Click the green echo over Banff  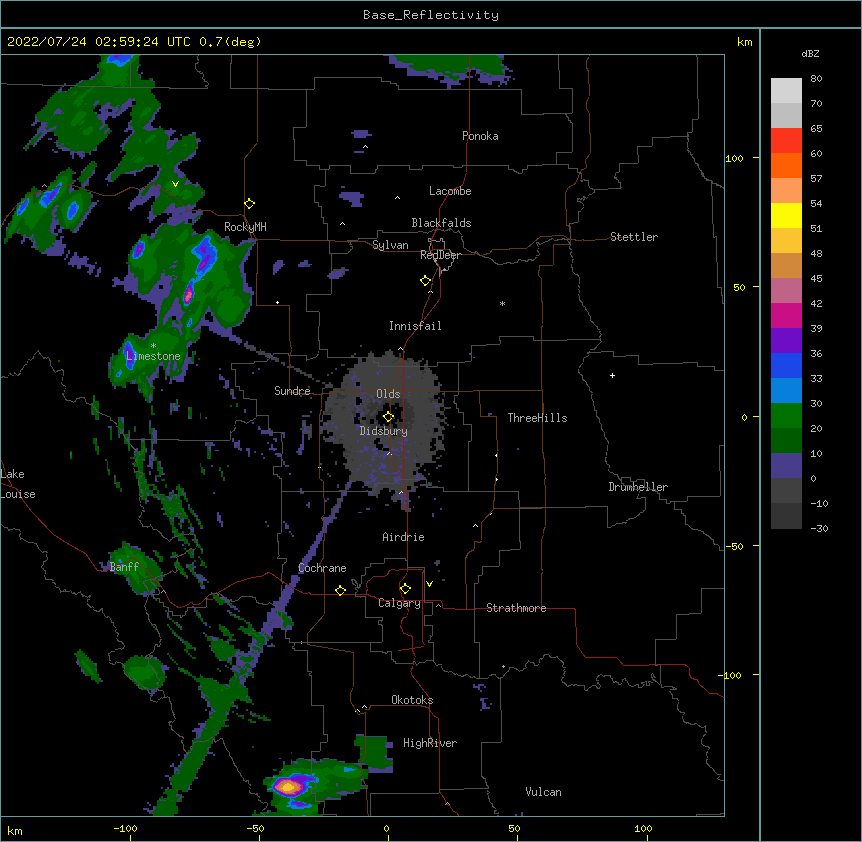click(x=136, y=569)
